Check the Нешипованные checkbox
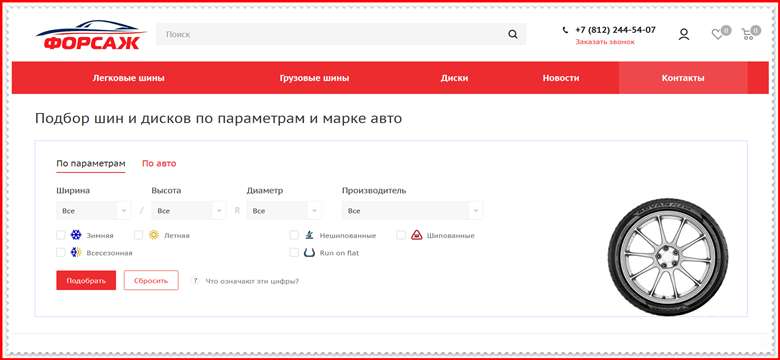Screen dimensions: 780x360 (294, 235)
